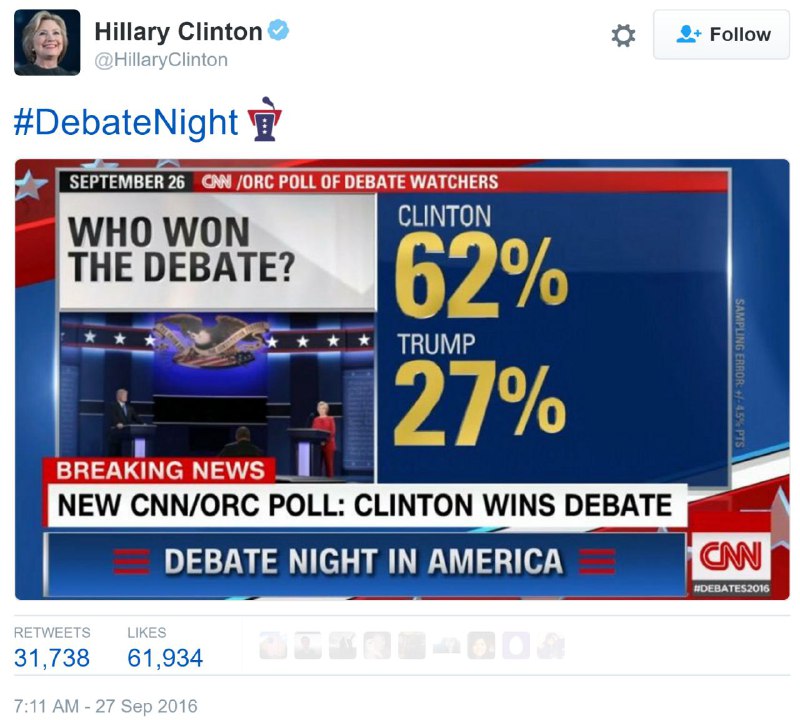Click the Follow button
Viewport: 800px width, 724px height.
722,34
